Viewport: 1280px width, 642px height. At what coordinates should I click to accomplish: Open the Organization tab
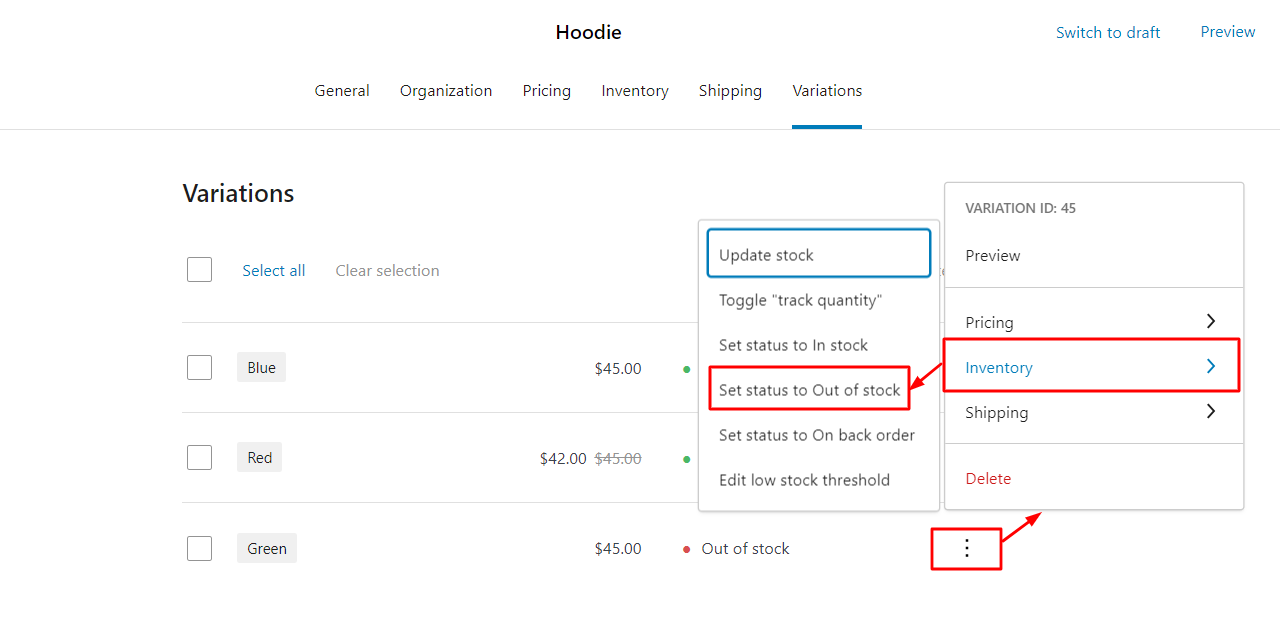click(446, 91)
